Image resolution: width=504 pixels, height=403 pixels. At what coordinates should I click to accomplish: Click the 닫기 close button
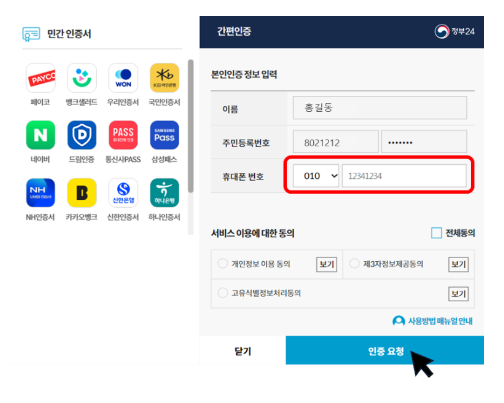[243, 351]
